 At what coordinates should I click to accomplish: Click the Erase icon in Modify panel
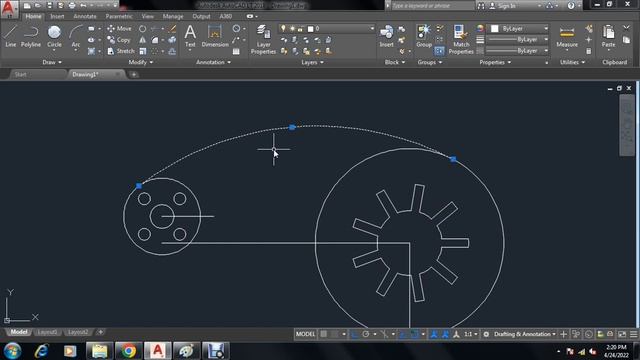click(x=172, y=29)
